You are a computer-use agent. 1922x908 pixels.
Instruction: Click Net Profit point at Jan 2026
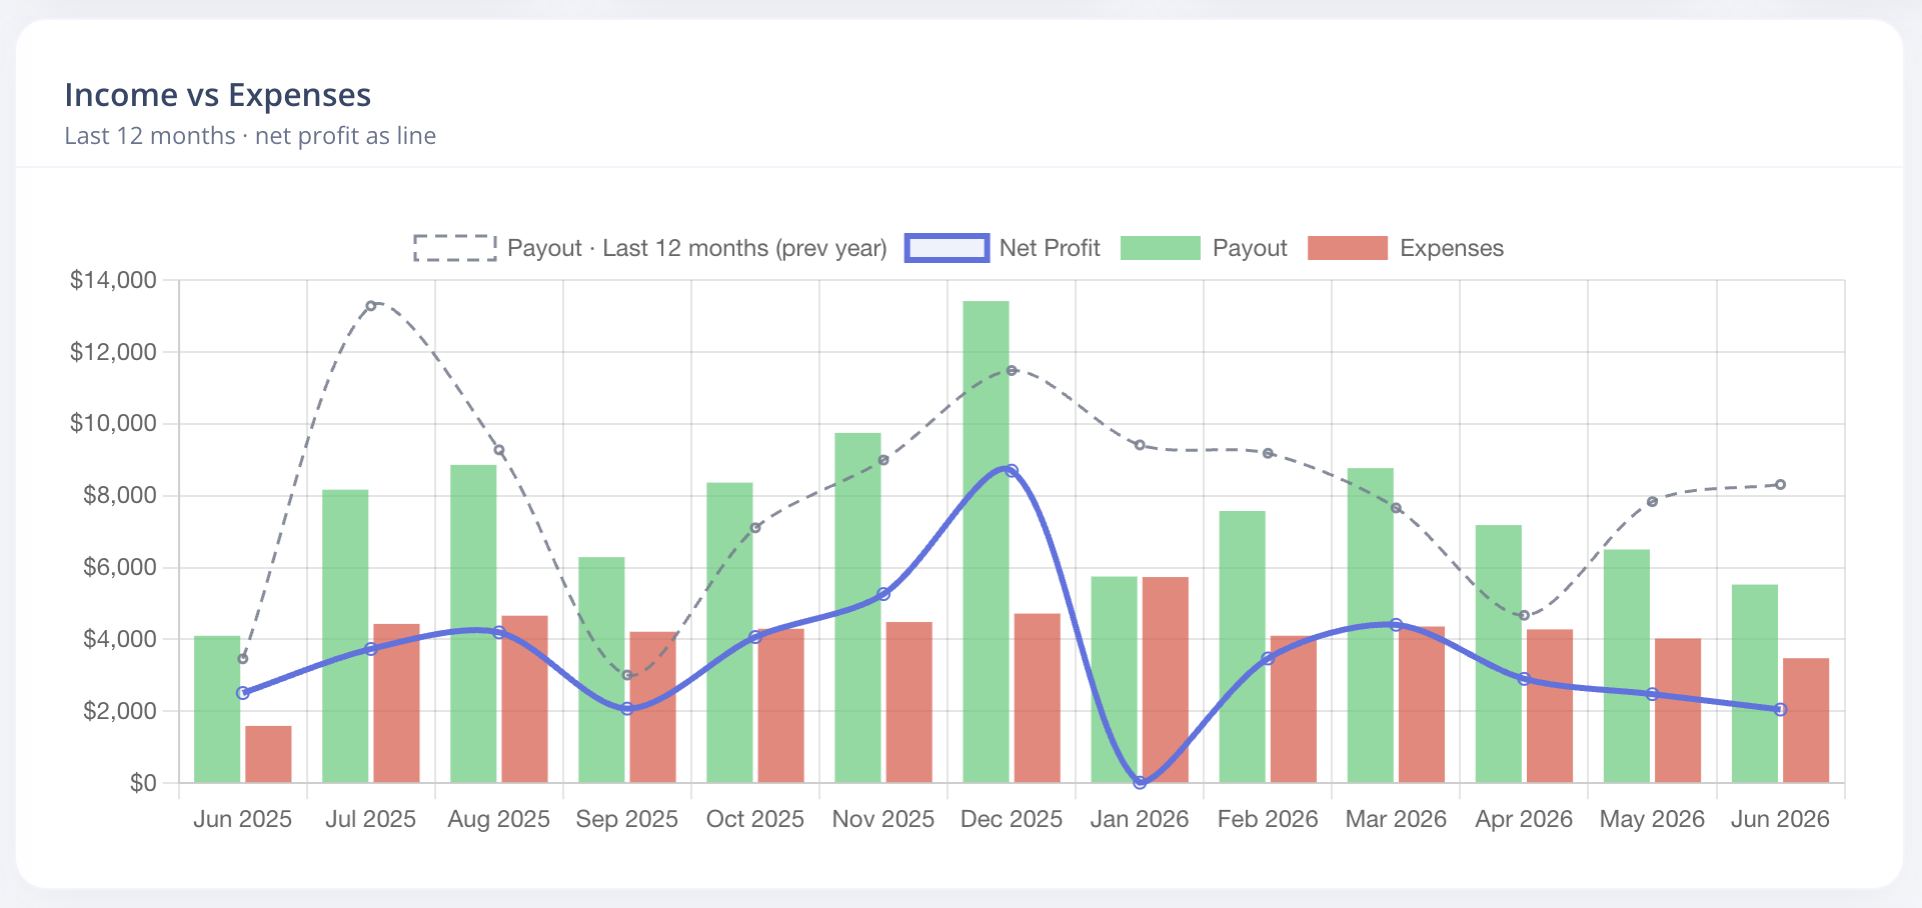(x=1140, y=782)
